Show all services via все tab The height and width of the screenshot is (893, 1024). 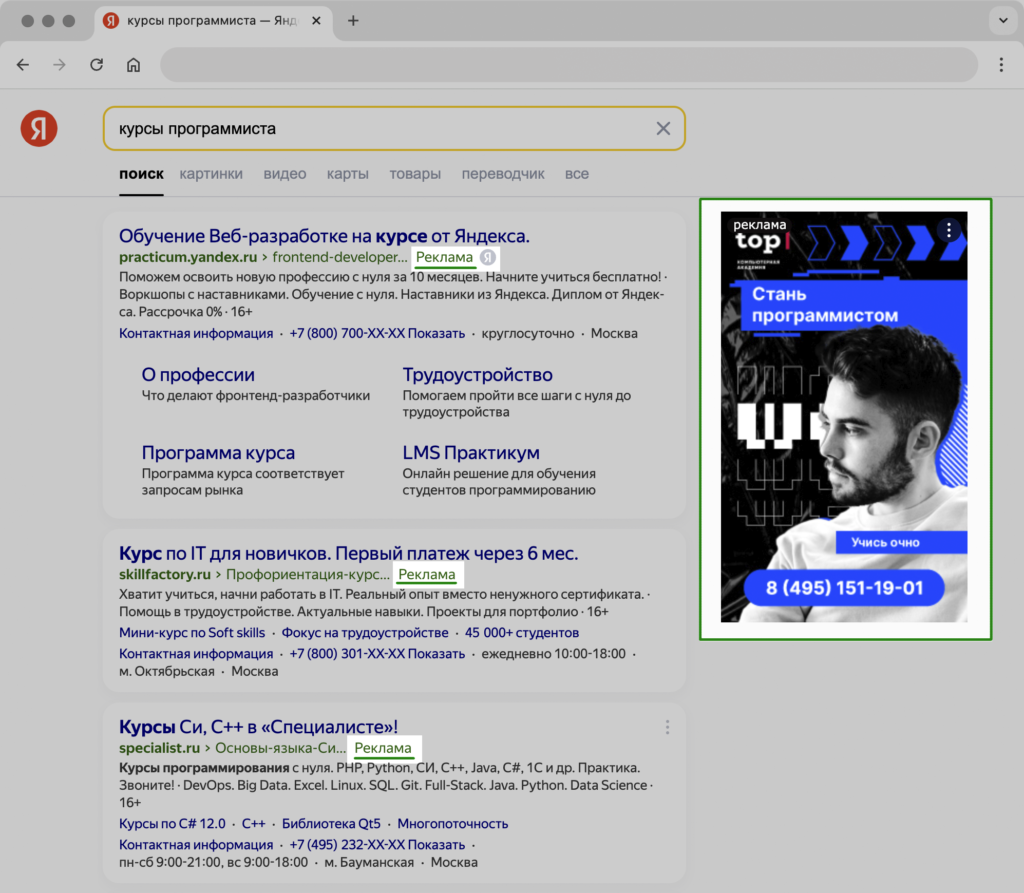pos(577,174)
